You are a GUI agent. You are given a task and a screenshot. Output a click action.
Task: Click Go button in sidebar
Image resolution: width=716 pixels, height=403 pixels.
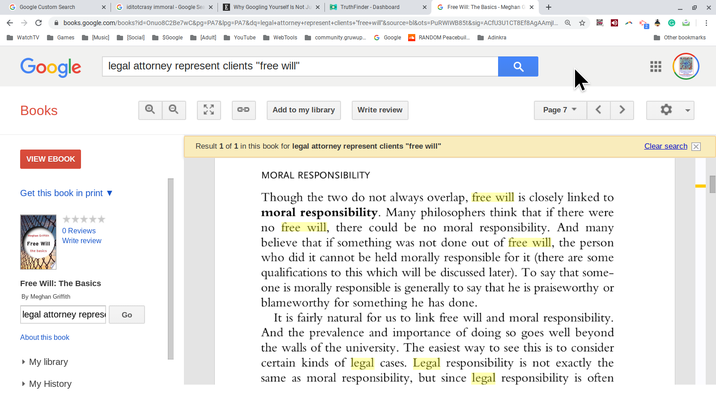tap(127, 315)
